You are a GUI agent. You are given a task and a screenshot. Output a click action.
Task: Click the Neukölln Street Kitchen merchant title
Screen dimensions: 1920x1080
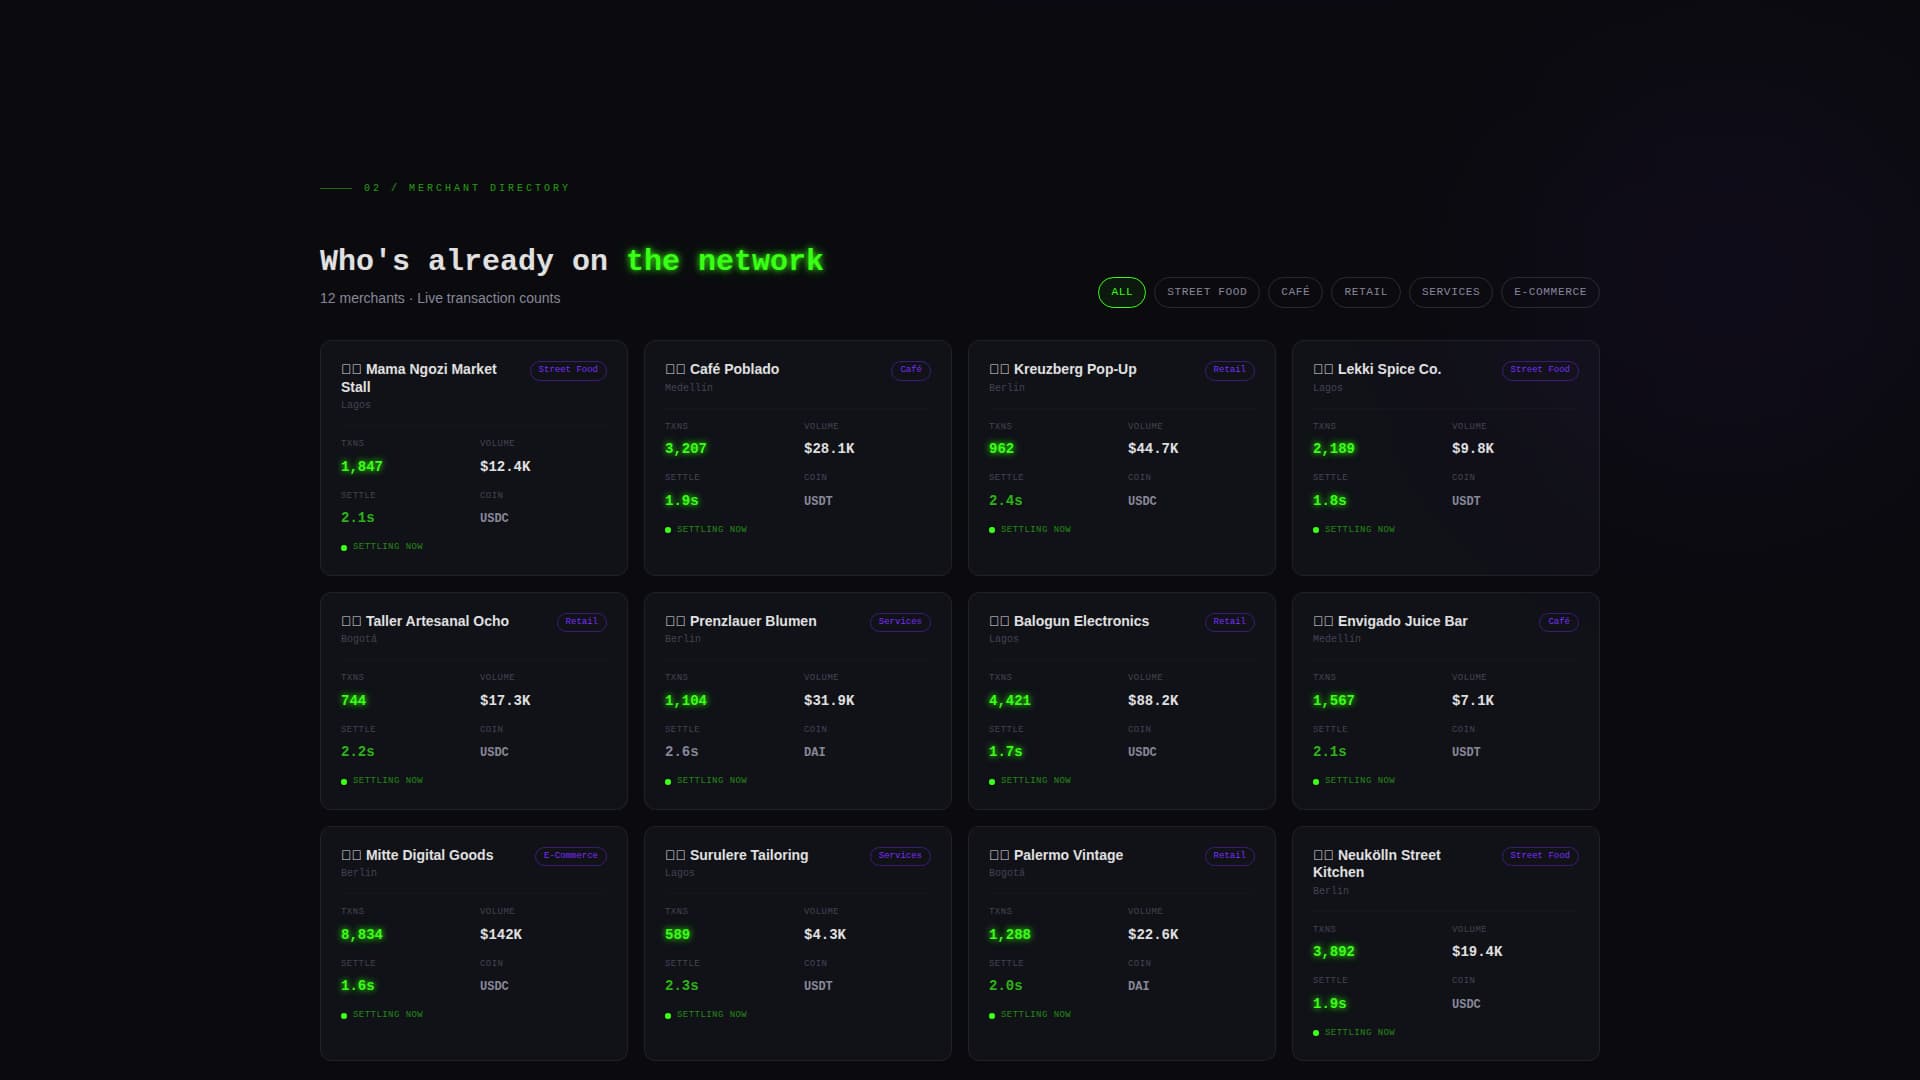(x=1377, y=864)
